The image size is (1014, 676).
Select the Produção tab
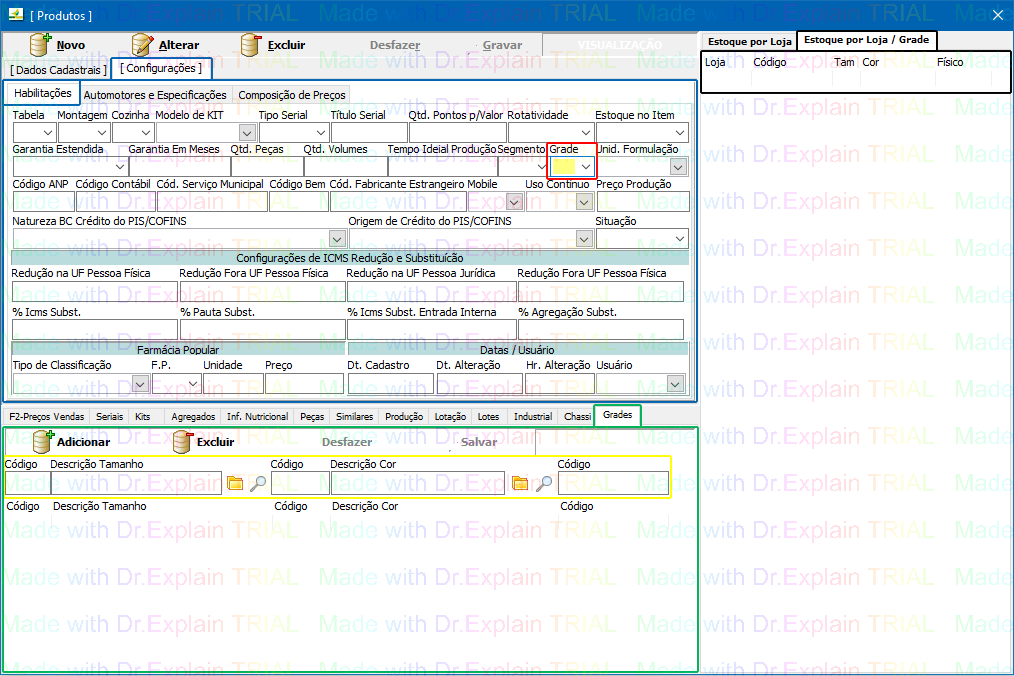(404, 417)
